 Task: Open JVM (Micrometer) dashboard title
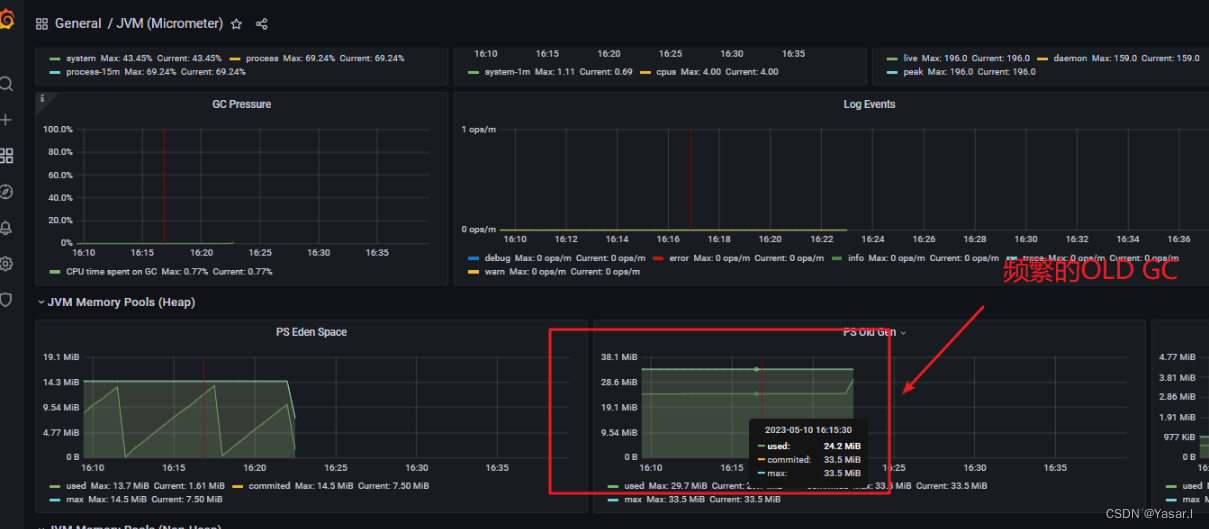[169, 24]
